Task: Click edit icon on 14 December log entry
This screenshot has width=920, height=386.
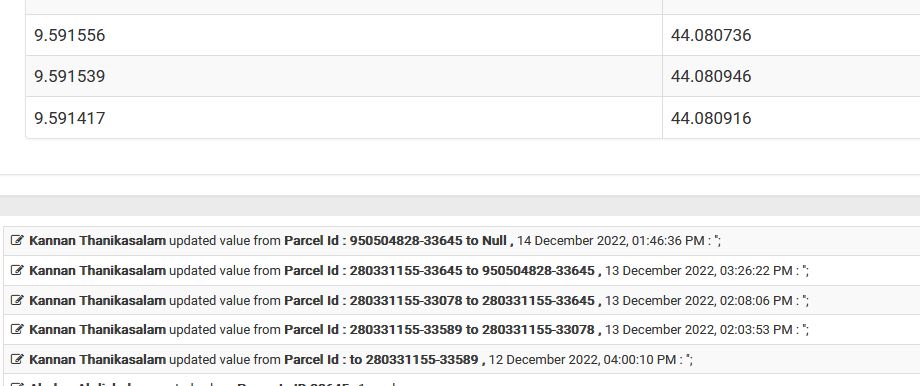Action: 18,241
